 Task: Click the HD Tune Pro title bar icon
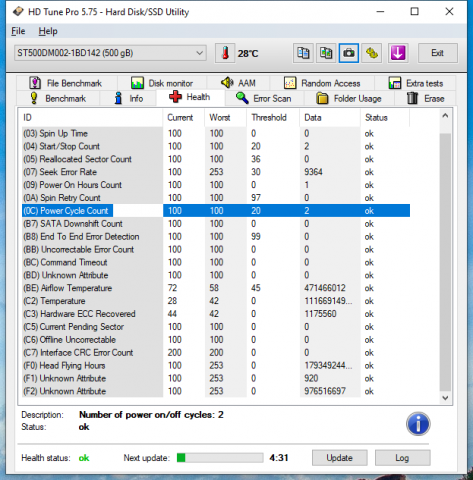click(x=18, y=12)
